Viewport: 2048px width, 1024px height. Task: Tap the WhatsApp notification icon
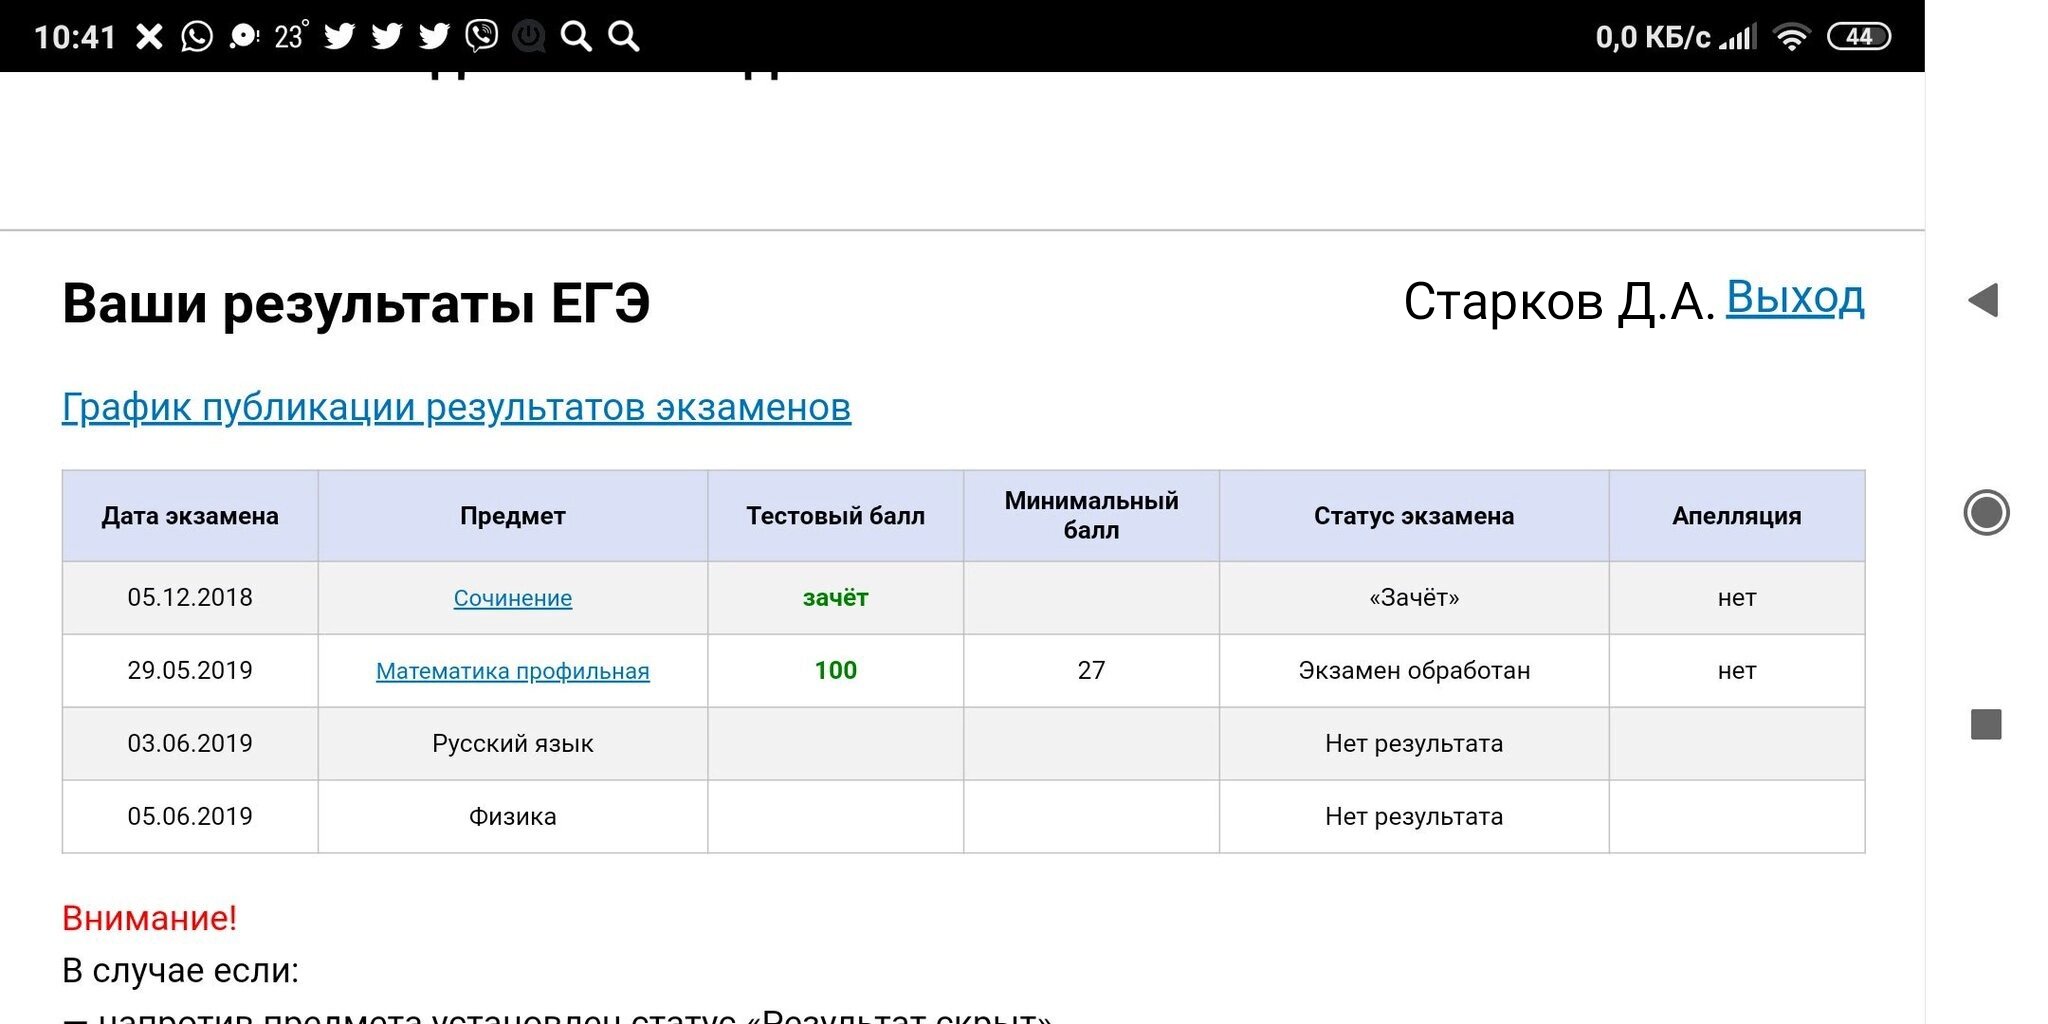click(x=197, y=37)
